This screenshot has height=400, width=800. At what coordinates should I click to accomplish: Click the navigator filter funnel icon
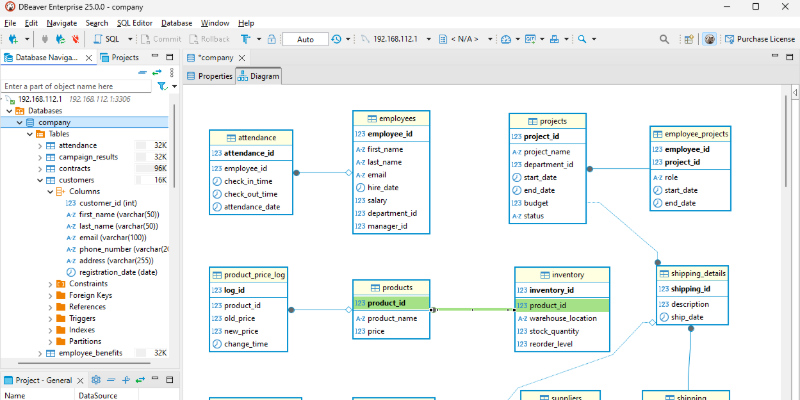[x=162, y=86]
